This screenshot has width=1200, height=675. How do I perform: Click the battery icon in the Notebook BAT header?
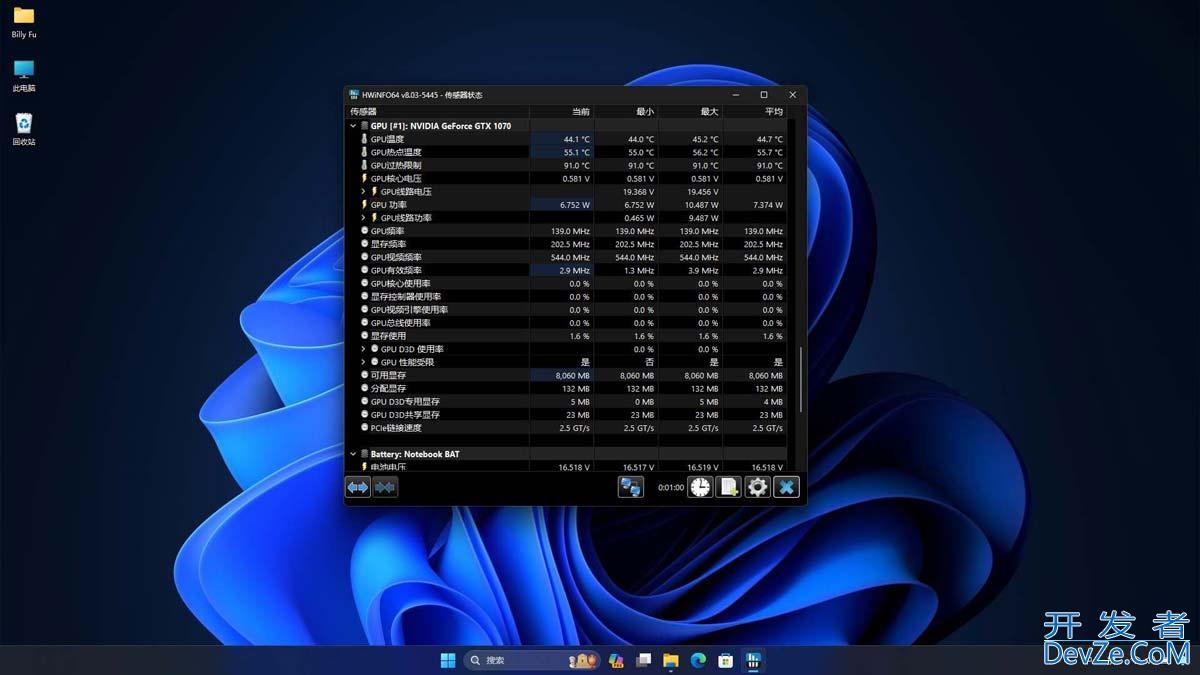pos(364,454)
